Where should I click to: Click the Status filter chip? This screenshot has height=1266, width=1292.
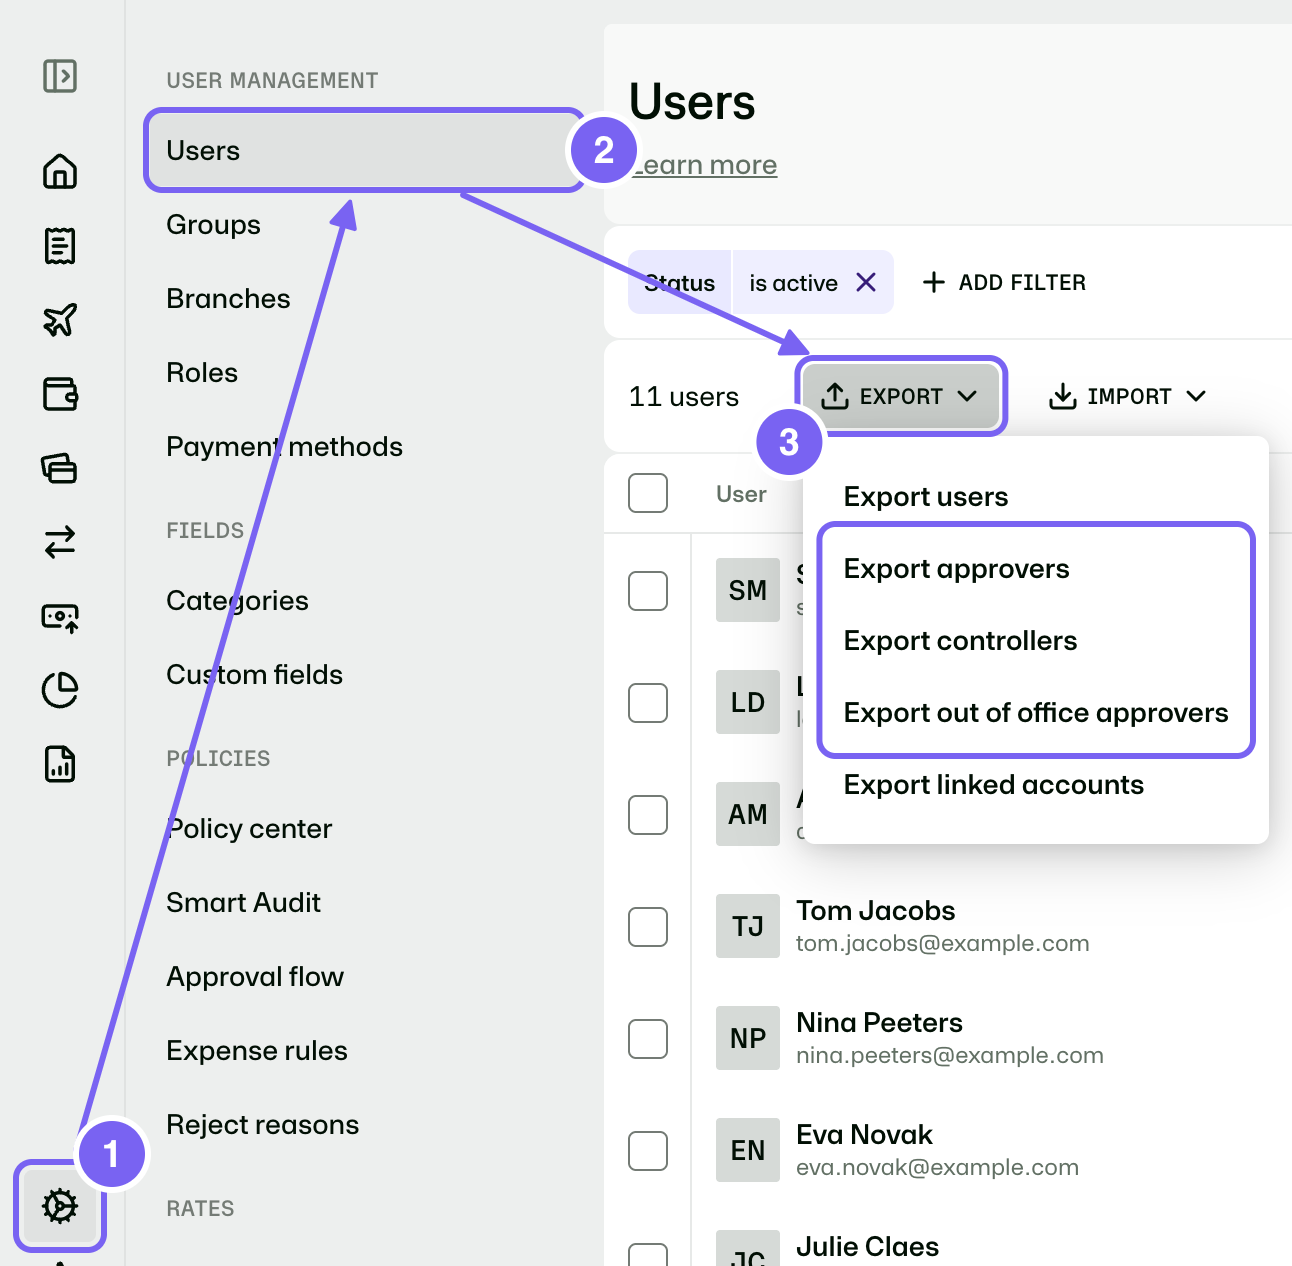pyautogui.click(x=680, y=283)
